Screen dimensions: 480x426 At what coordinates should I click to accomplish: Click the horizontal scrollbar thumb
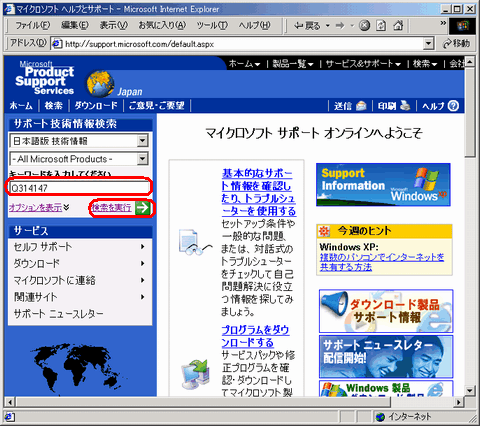[x=203, y=402]
